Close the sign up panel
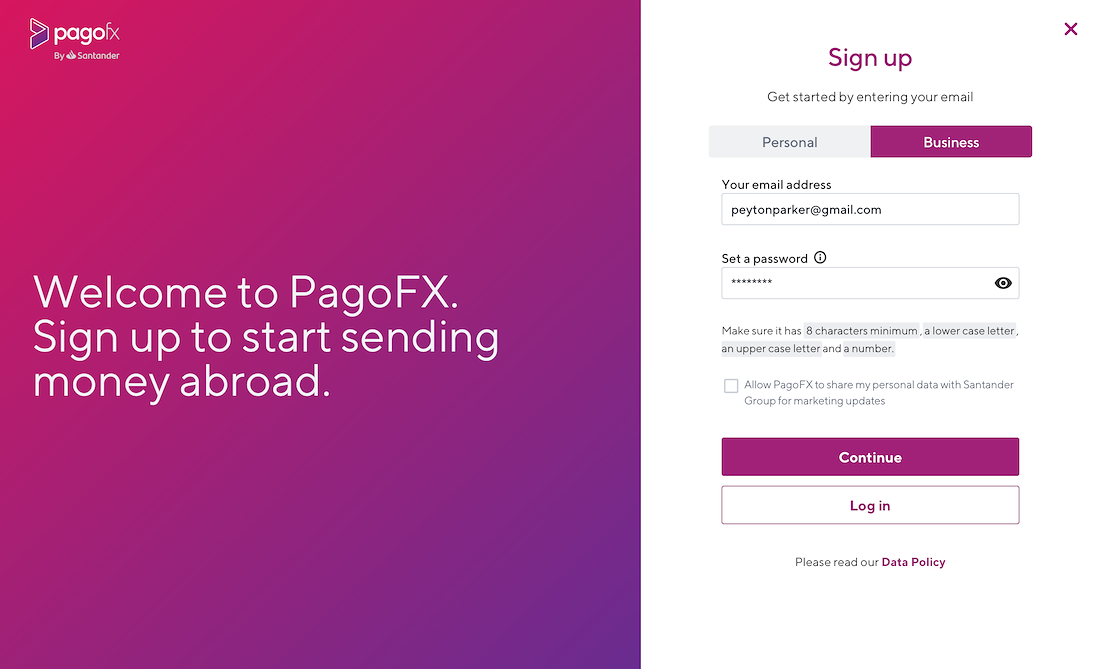The height and width of the screenshot is (669, 1100). 1071,29
